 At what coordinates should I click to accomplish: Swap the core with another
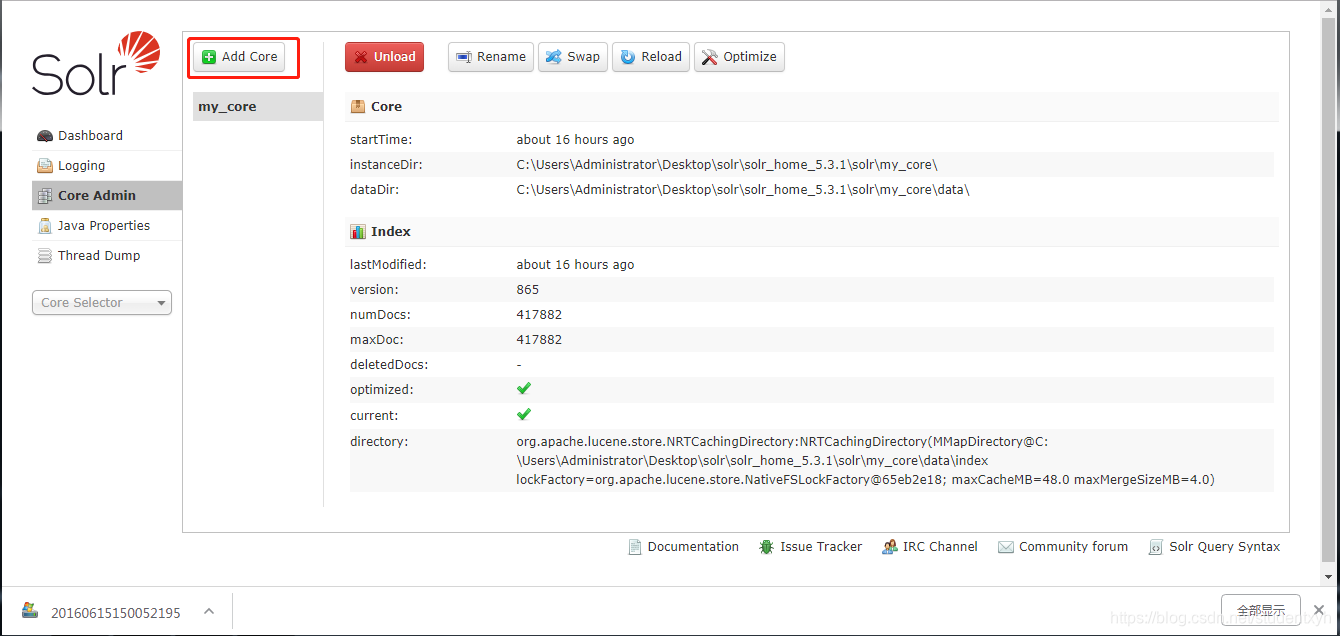point(572,57)
